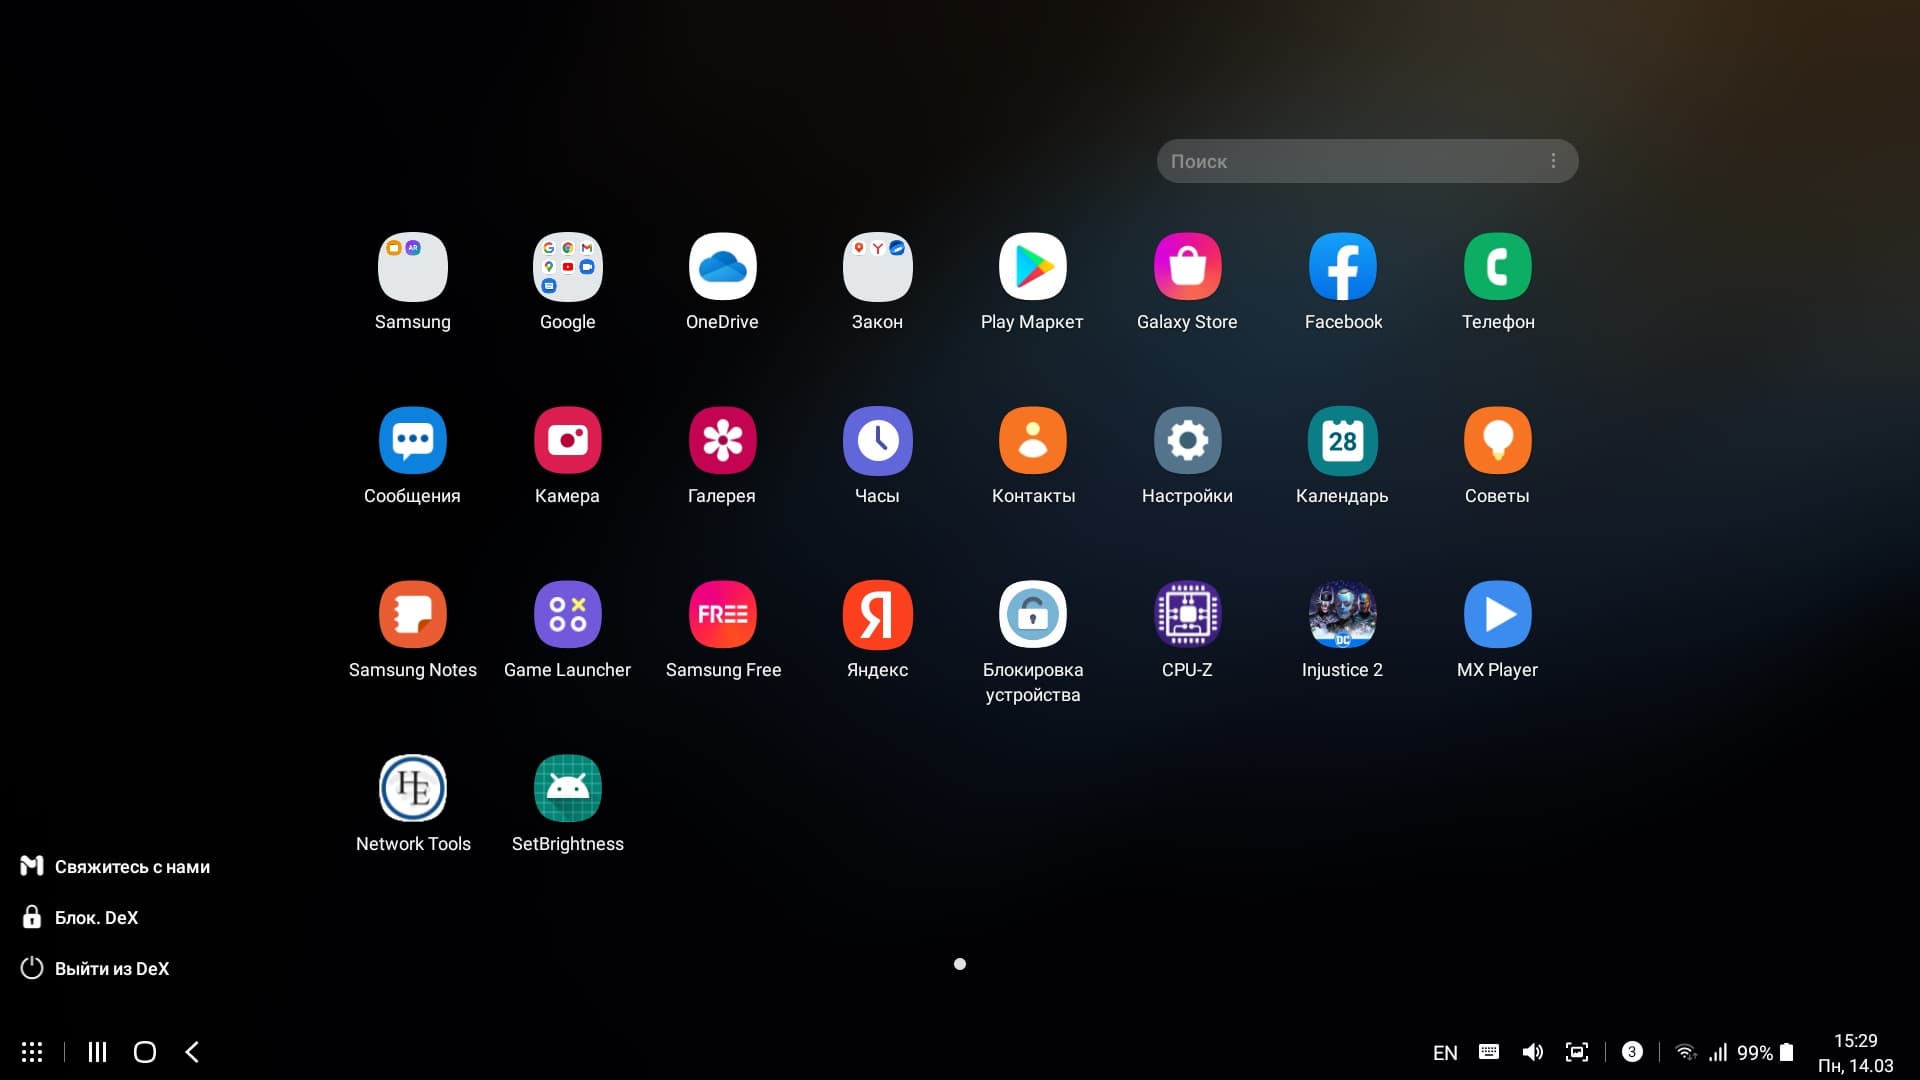Open volume control from taskbar

(x=1532, y=1052)
